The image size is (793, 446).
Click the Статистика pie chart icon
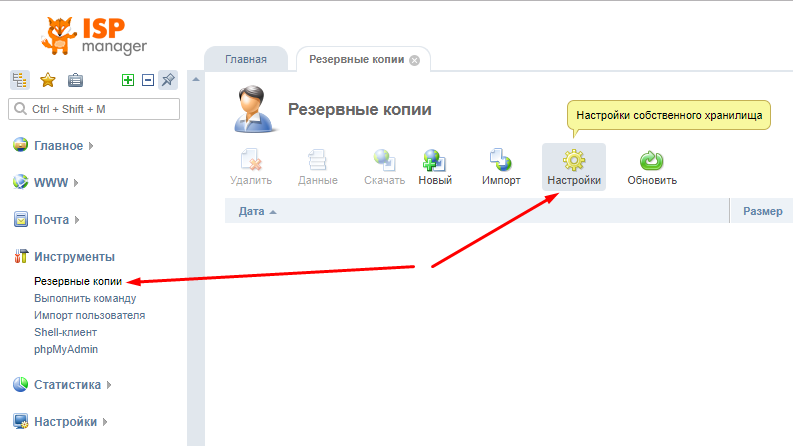coord(20,384)
